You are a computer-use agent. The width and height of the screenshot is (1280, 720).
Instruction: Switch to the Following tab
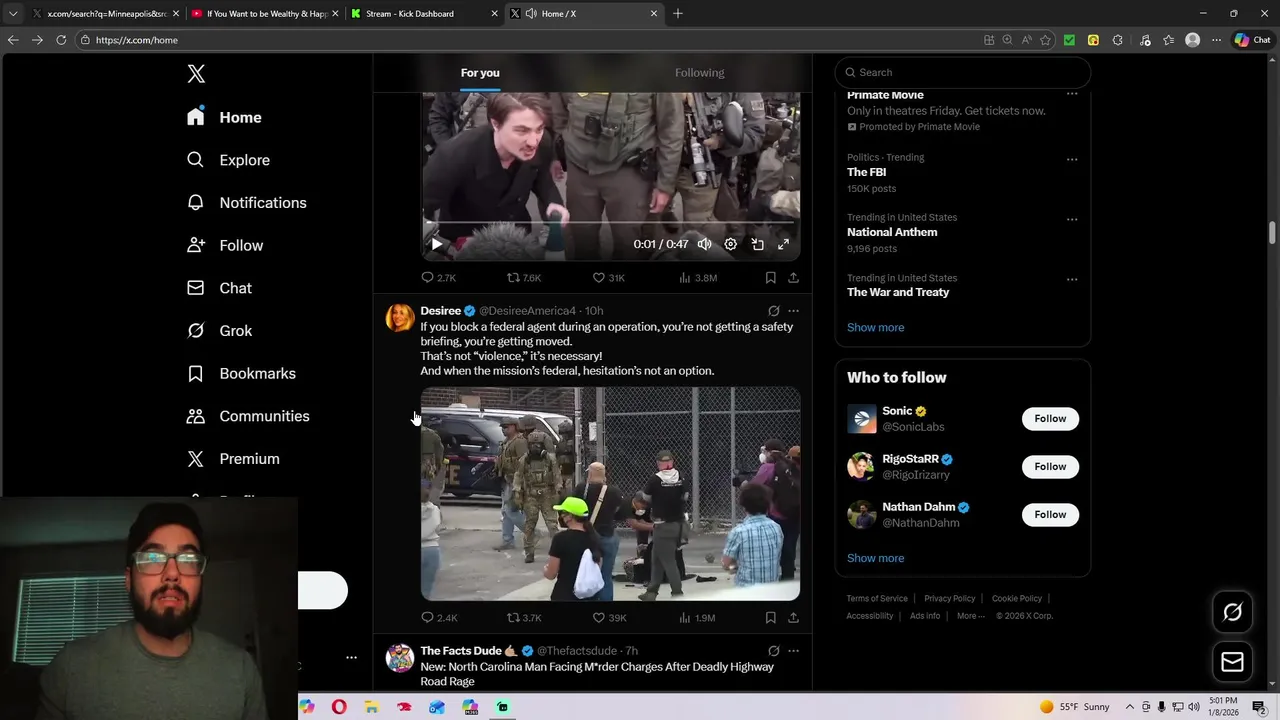click(700, 73)
